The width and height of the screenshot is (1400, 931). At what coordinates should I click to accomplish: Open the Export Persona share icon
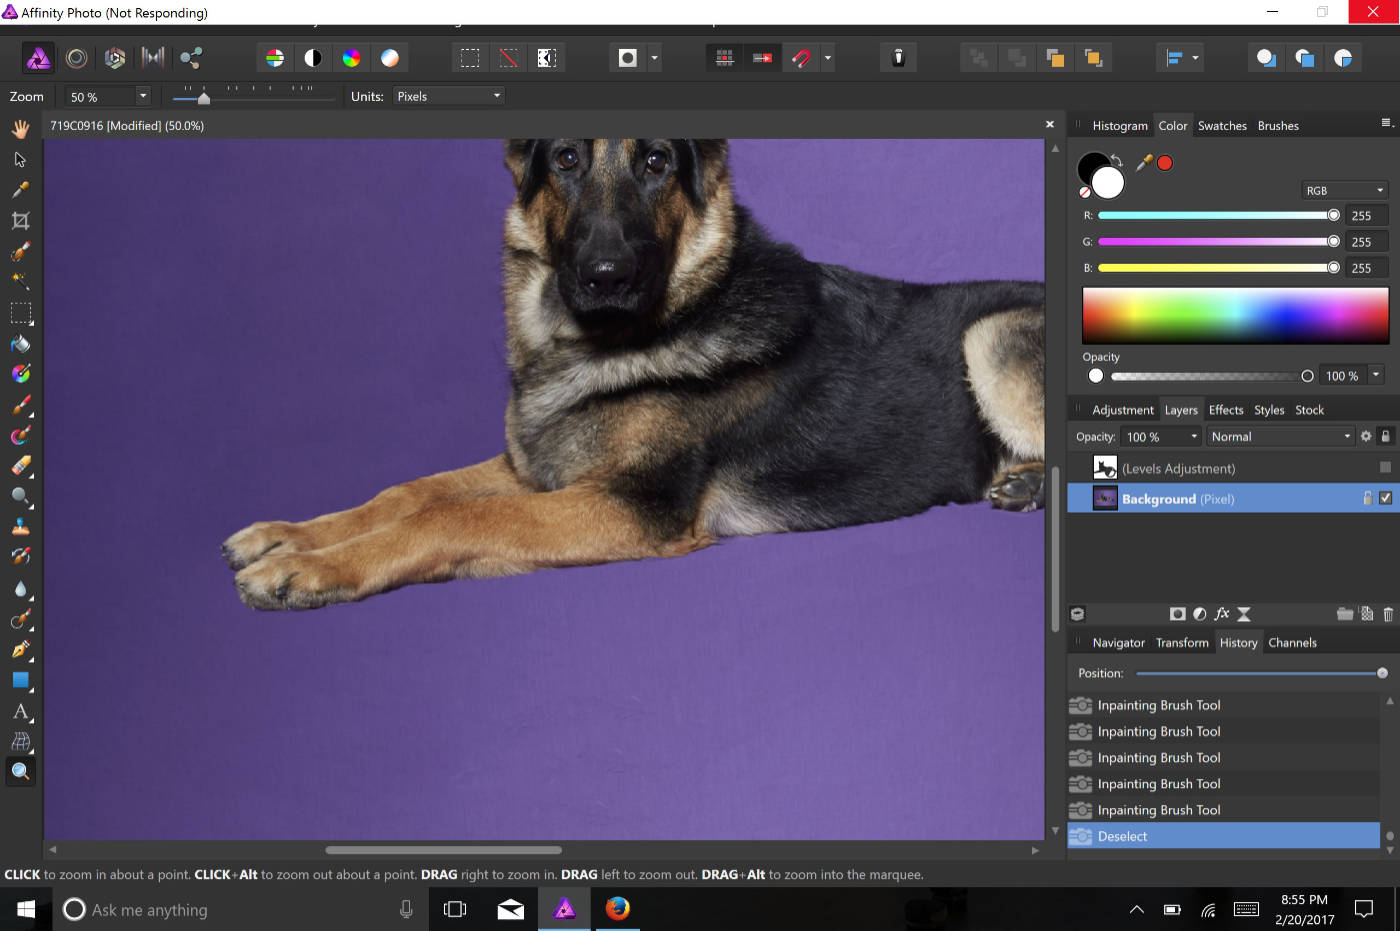[x=191, y=58]
